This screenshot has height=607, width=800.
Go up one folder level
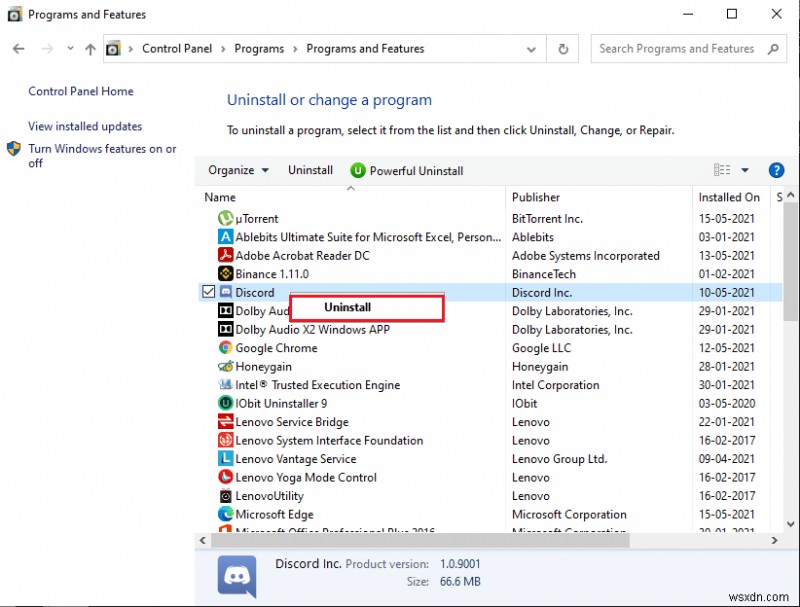[90, 49]
